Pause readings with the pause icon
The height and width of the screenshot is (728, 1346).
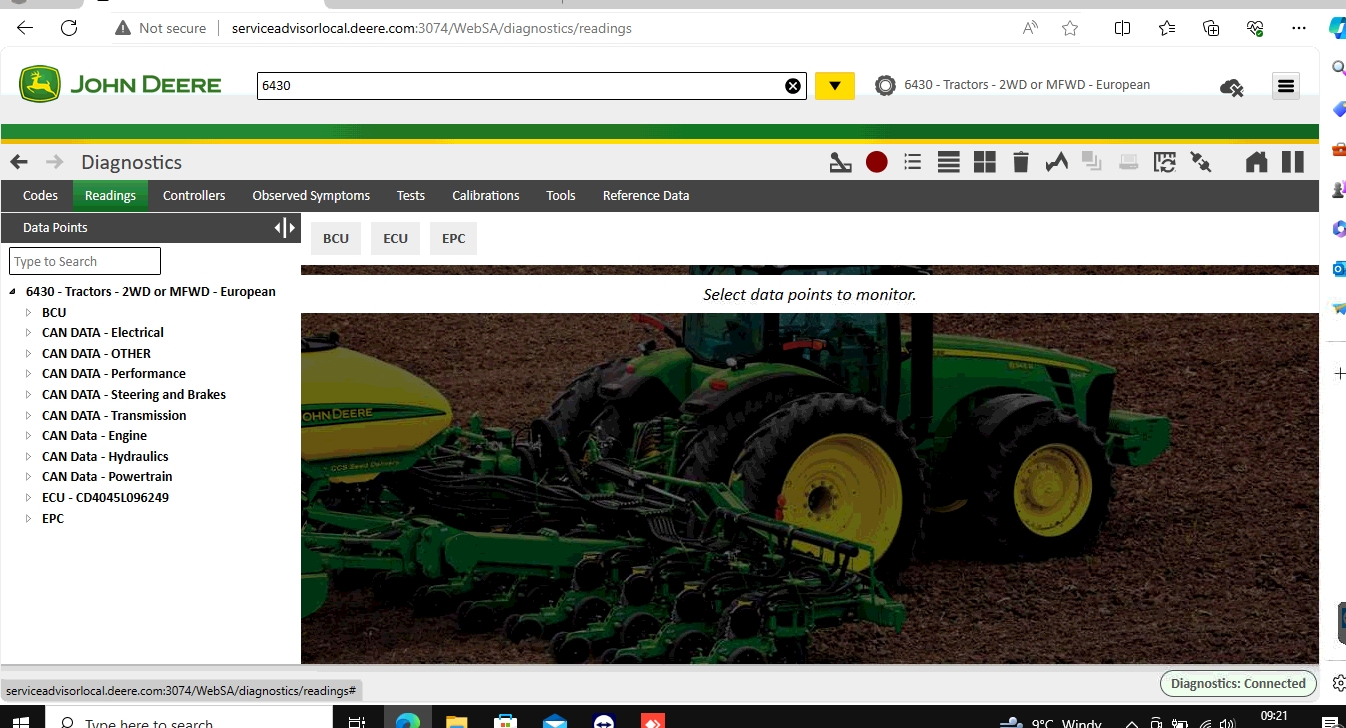click(x=1292, y=161)
